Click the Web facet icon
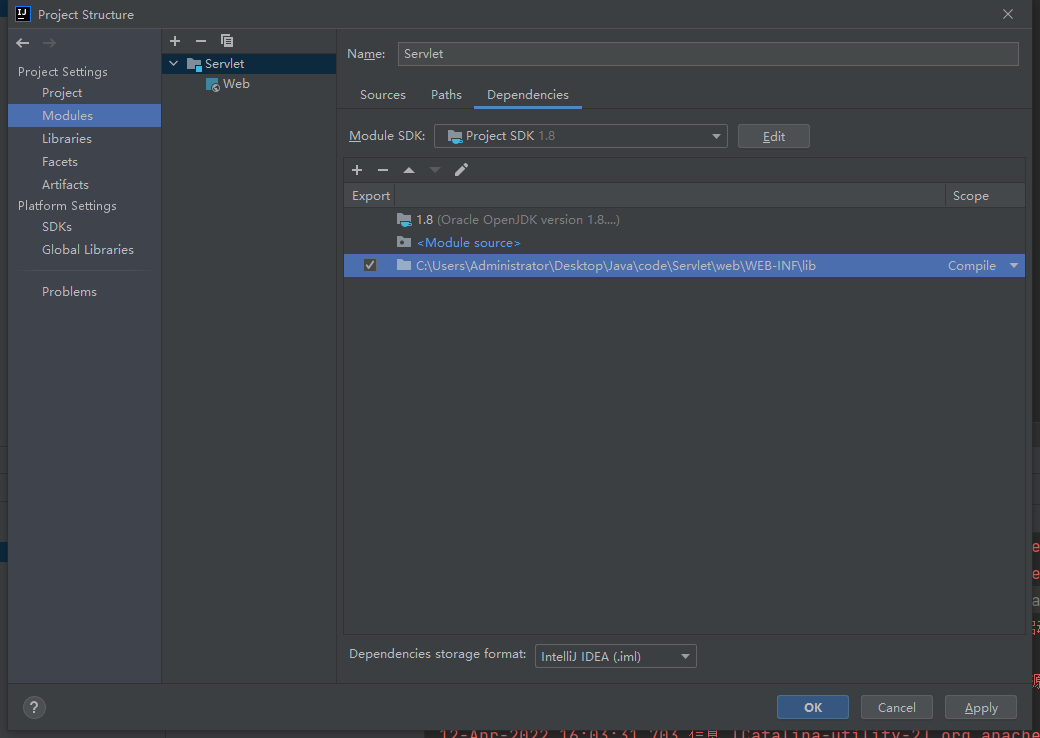This screenshot has height=738, width=1040. tap(212, 84)
